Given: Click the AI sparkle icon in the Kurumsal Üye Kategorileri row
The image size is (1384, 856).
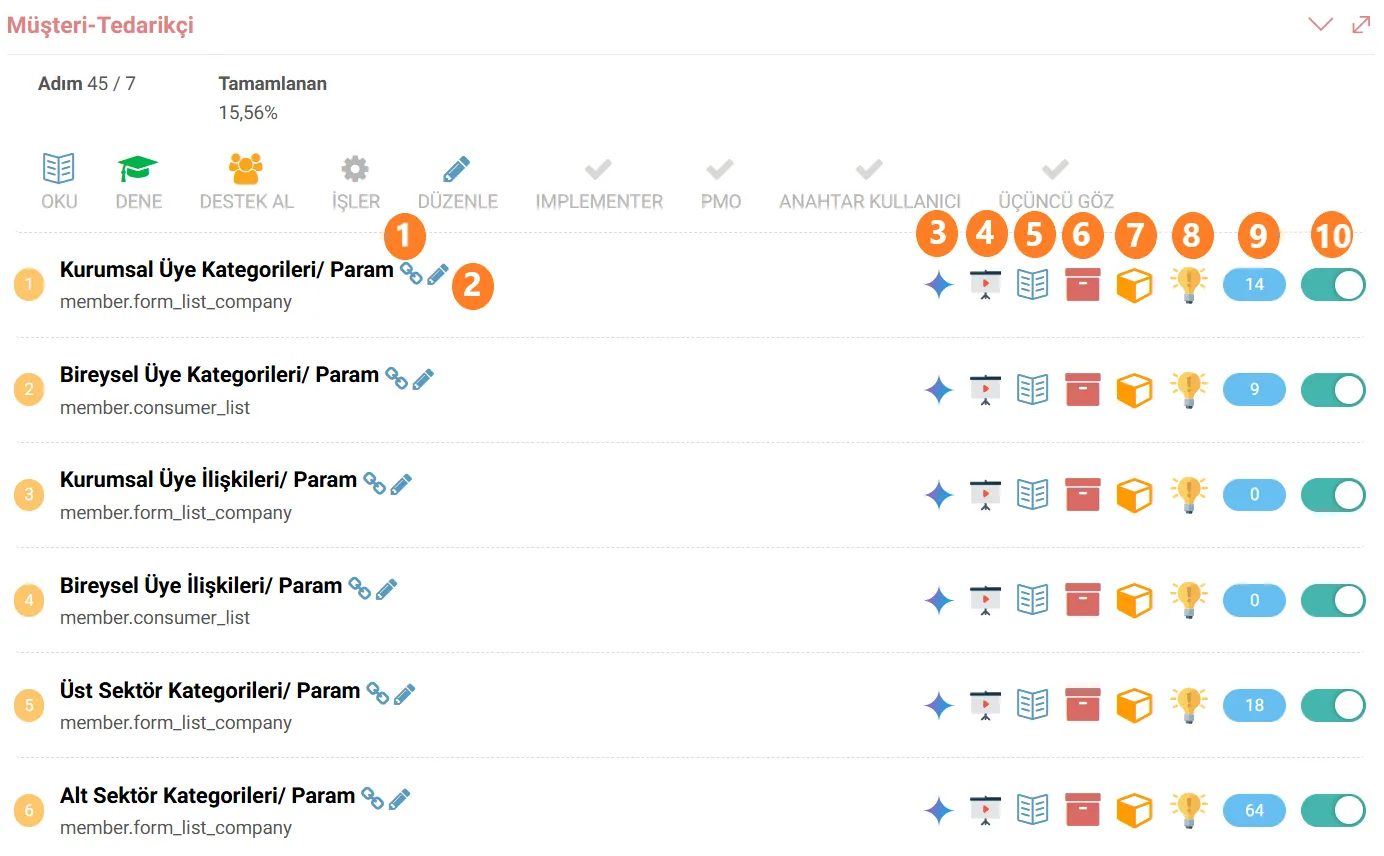Looking at the screenshot, I should pos(938,285).
